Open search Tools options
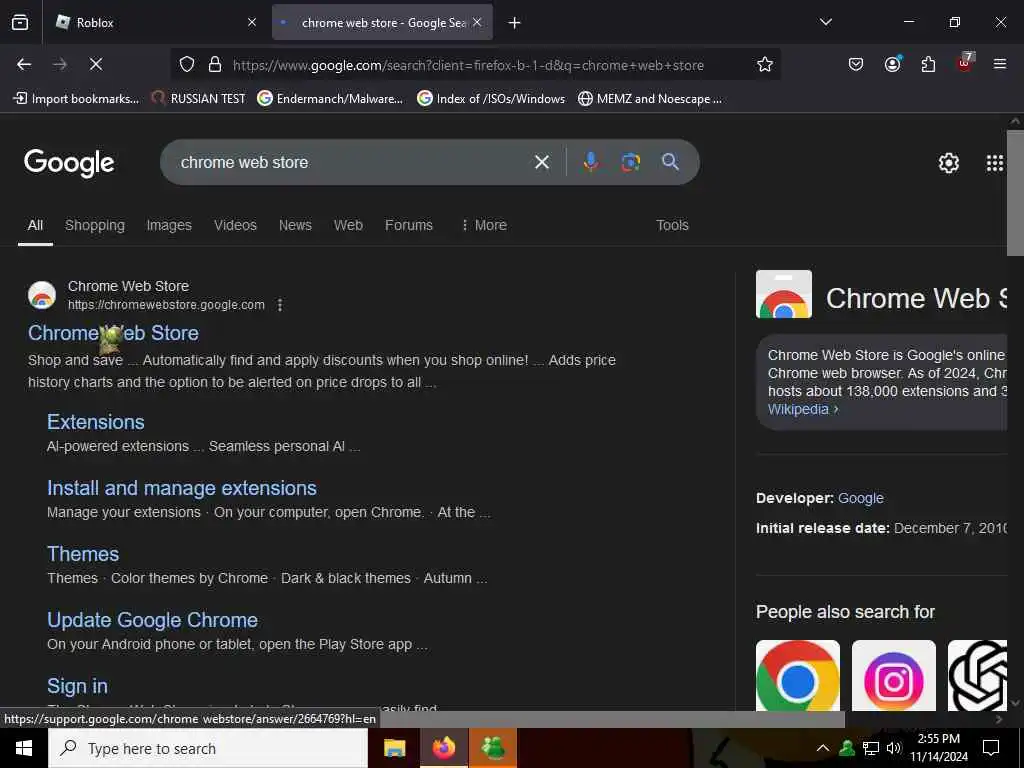This screenshot has width=1024, height=768. [672, 225]
